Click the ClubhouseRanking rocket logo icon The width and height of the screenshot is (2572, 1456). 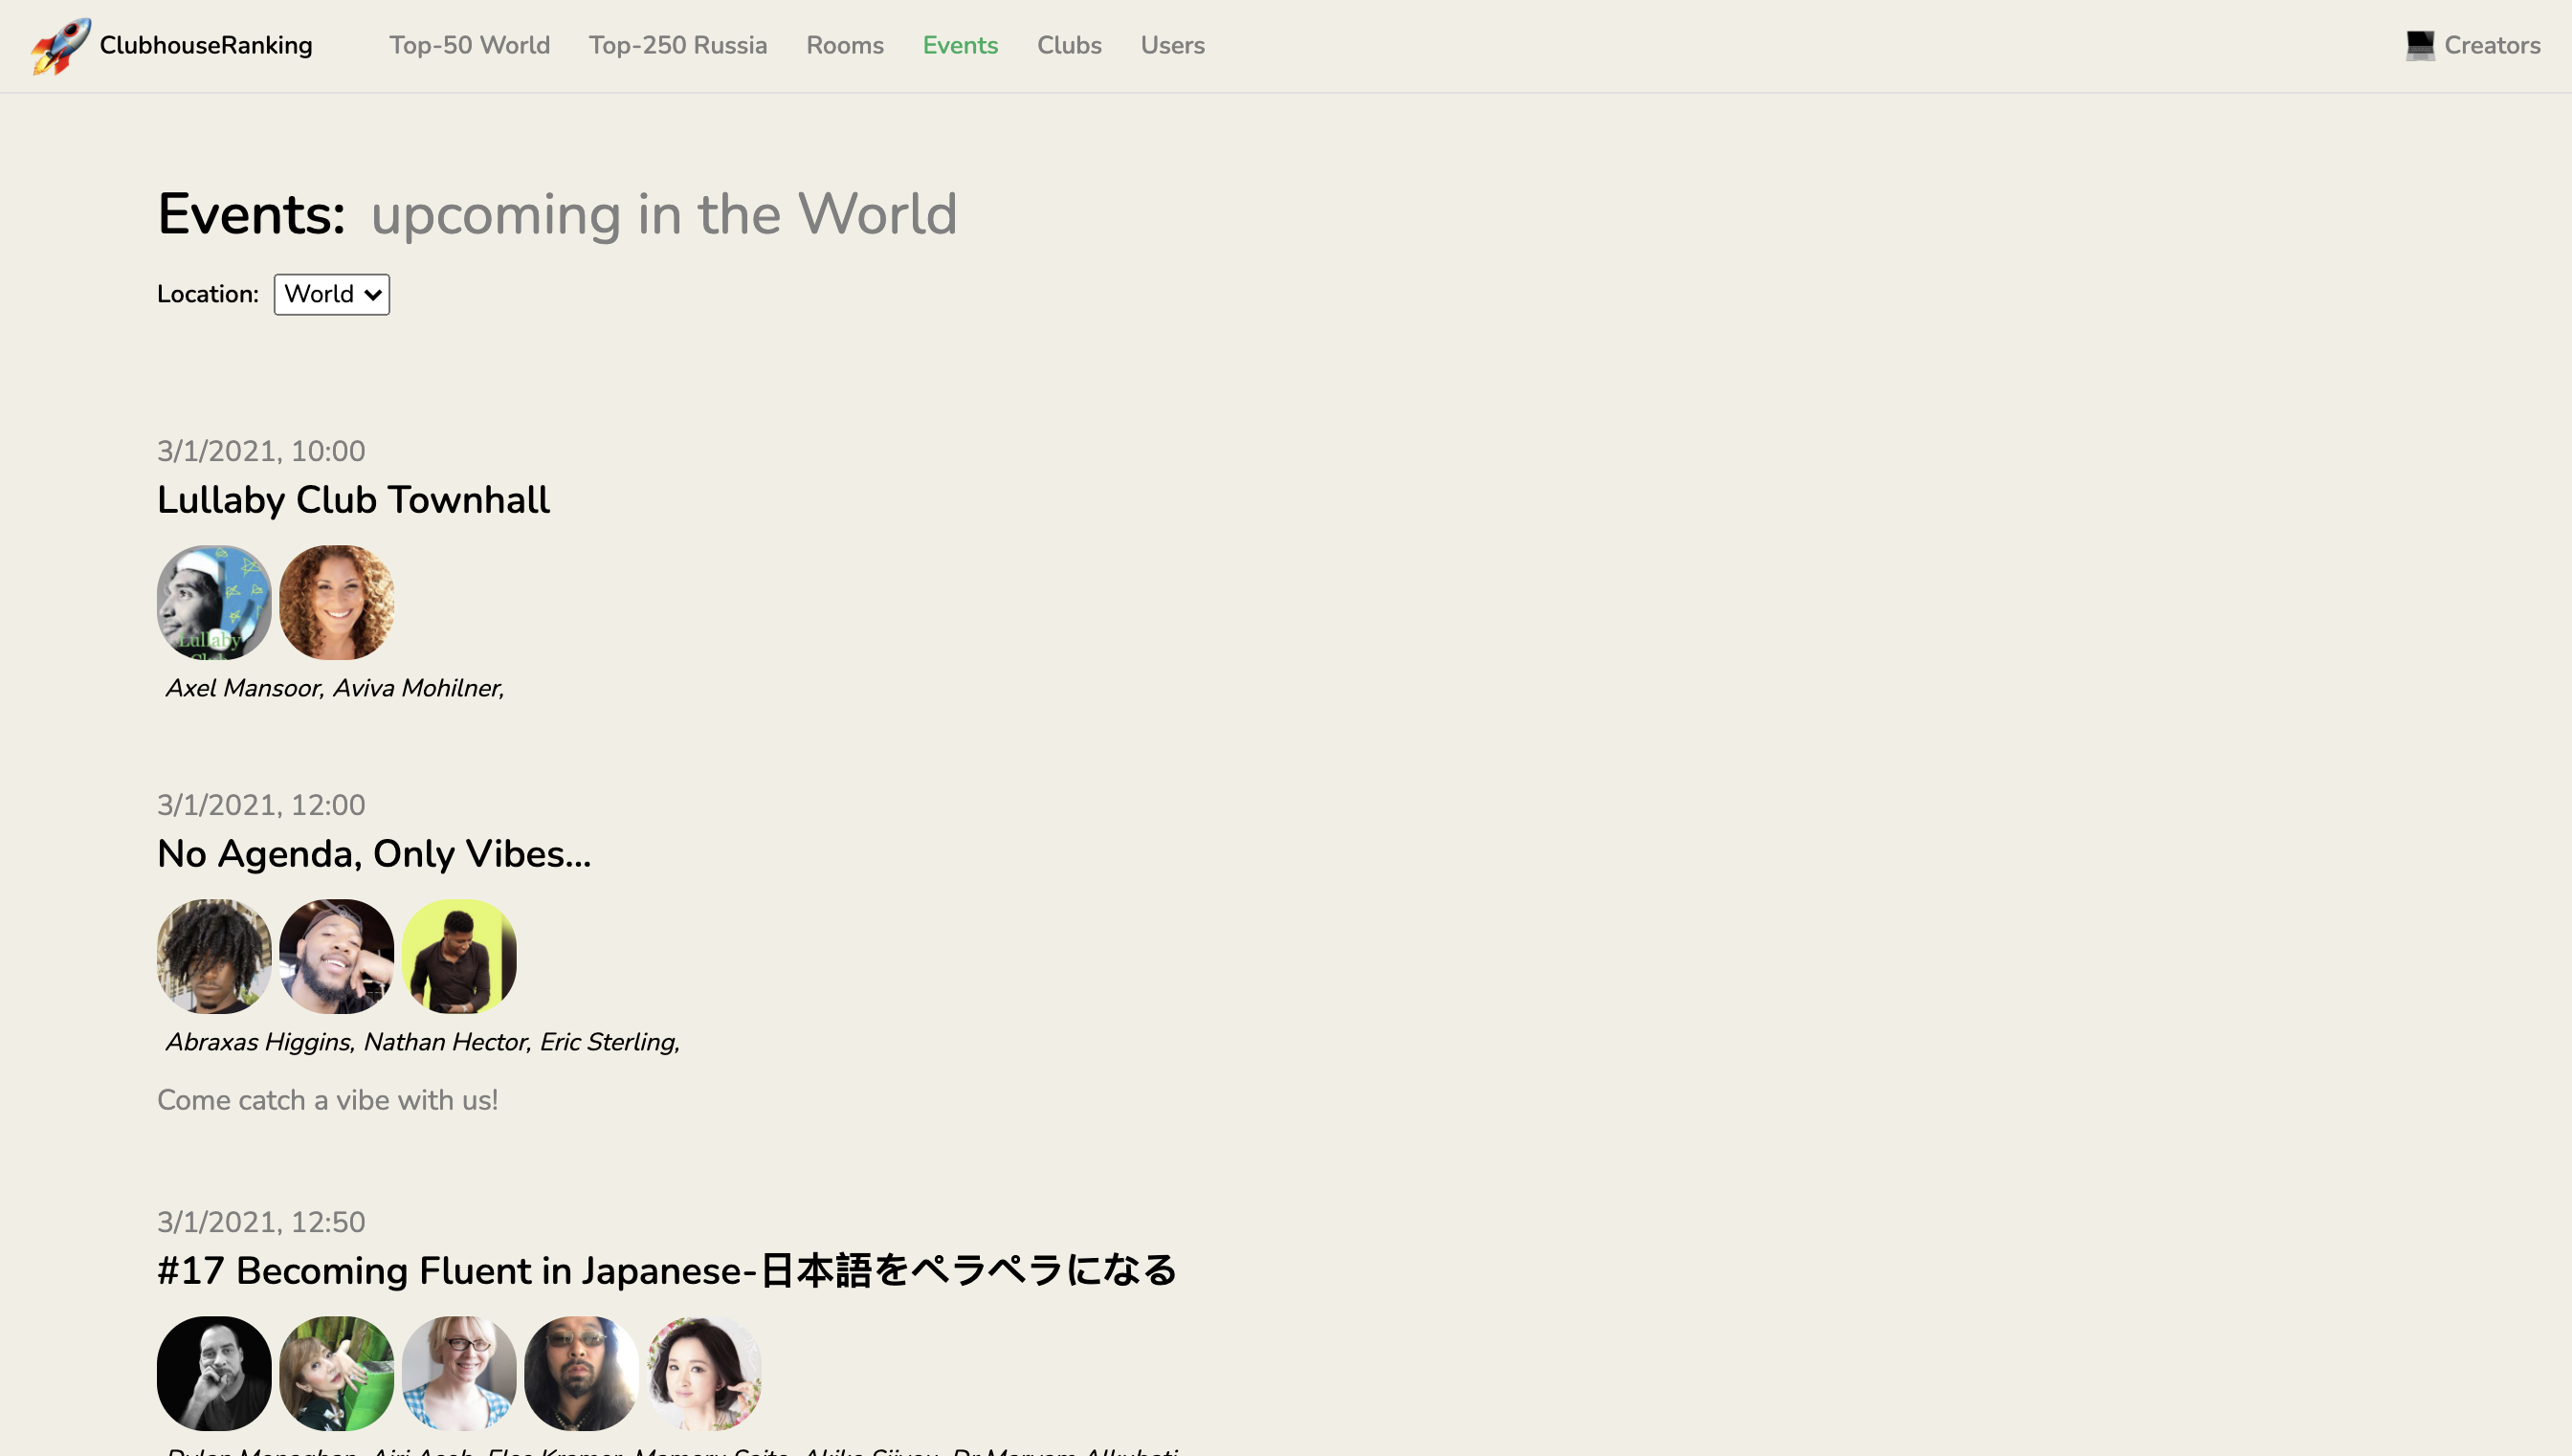[59, 45]
